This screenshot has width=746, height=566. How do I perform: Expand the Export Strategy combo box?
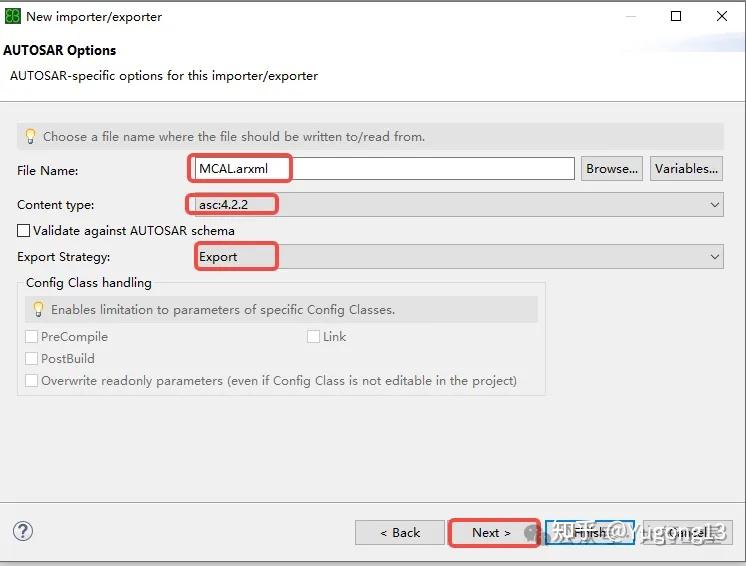(454, 257)
